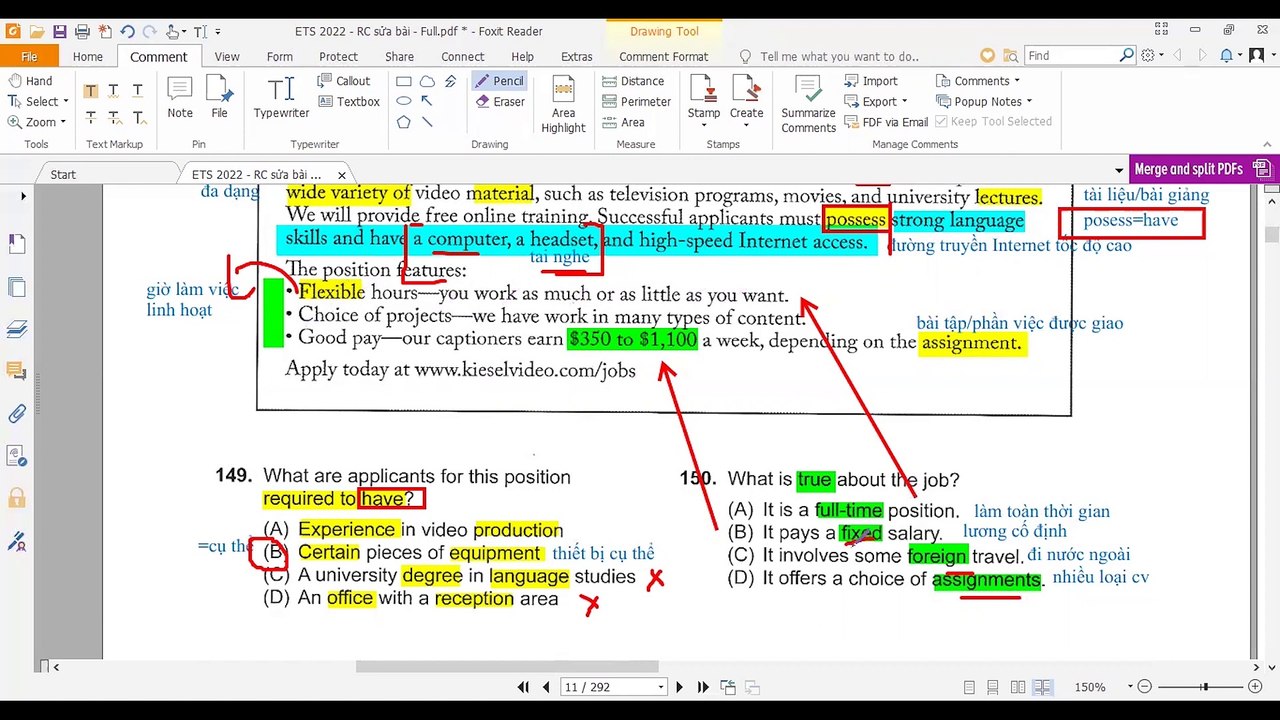Print using the quick access printer icon
The height and width of the screenshot is (720, 1280).
click(82, 31)
